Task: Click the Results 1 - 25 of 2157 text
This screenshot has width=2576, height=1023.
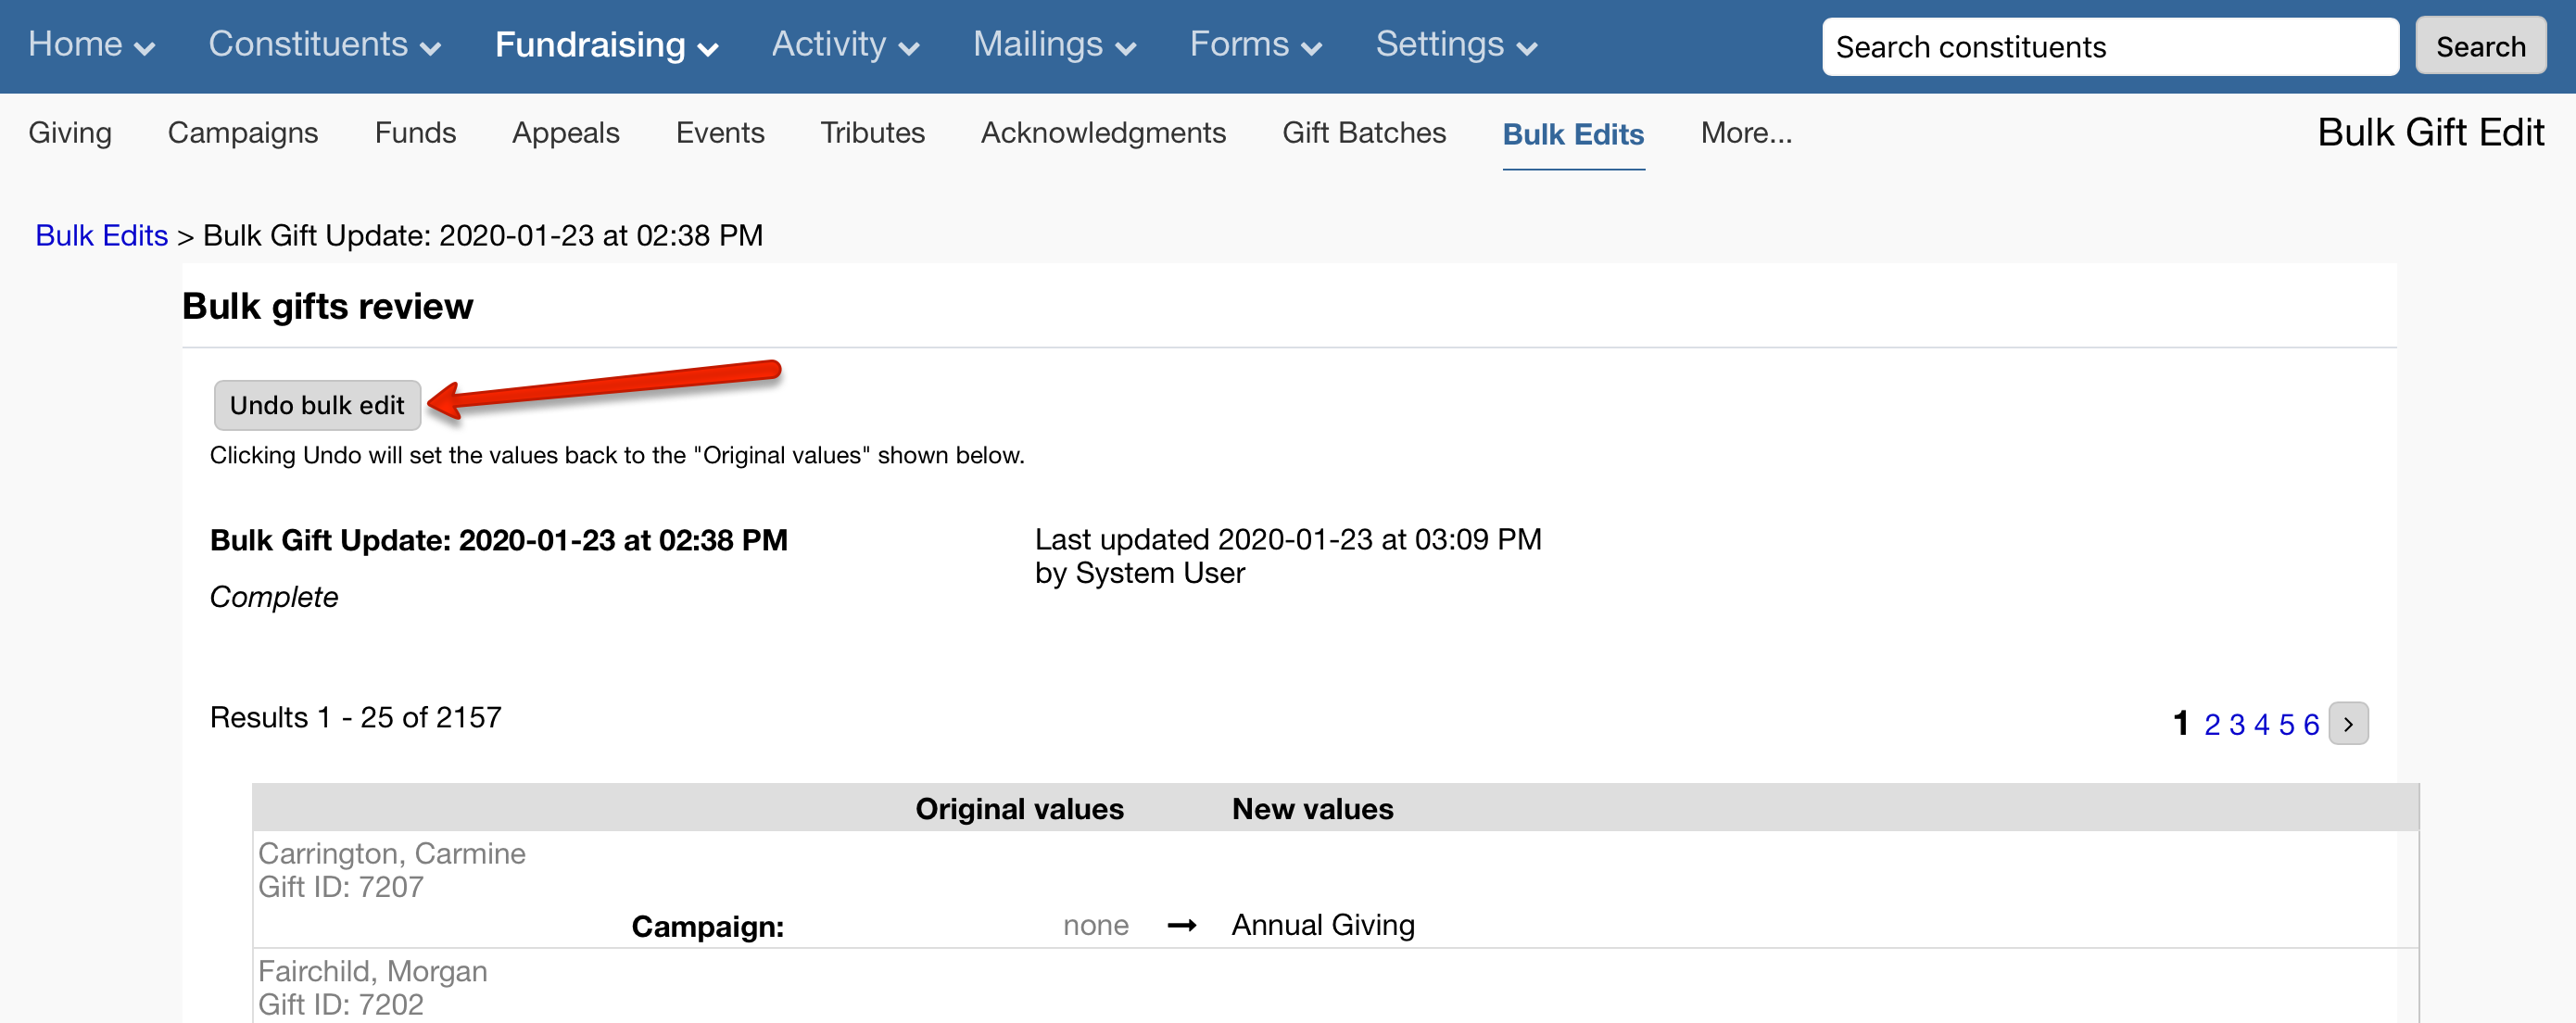Action: pyautogui.click(x=356, y=717)
